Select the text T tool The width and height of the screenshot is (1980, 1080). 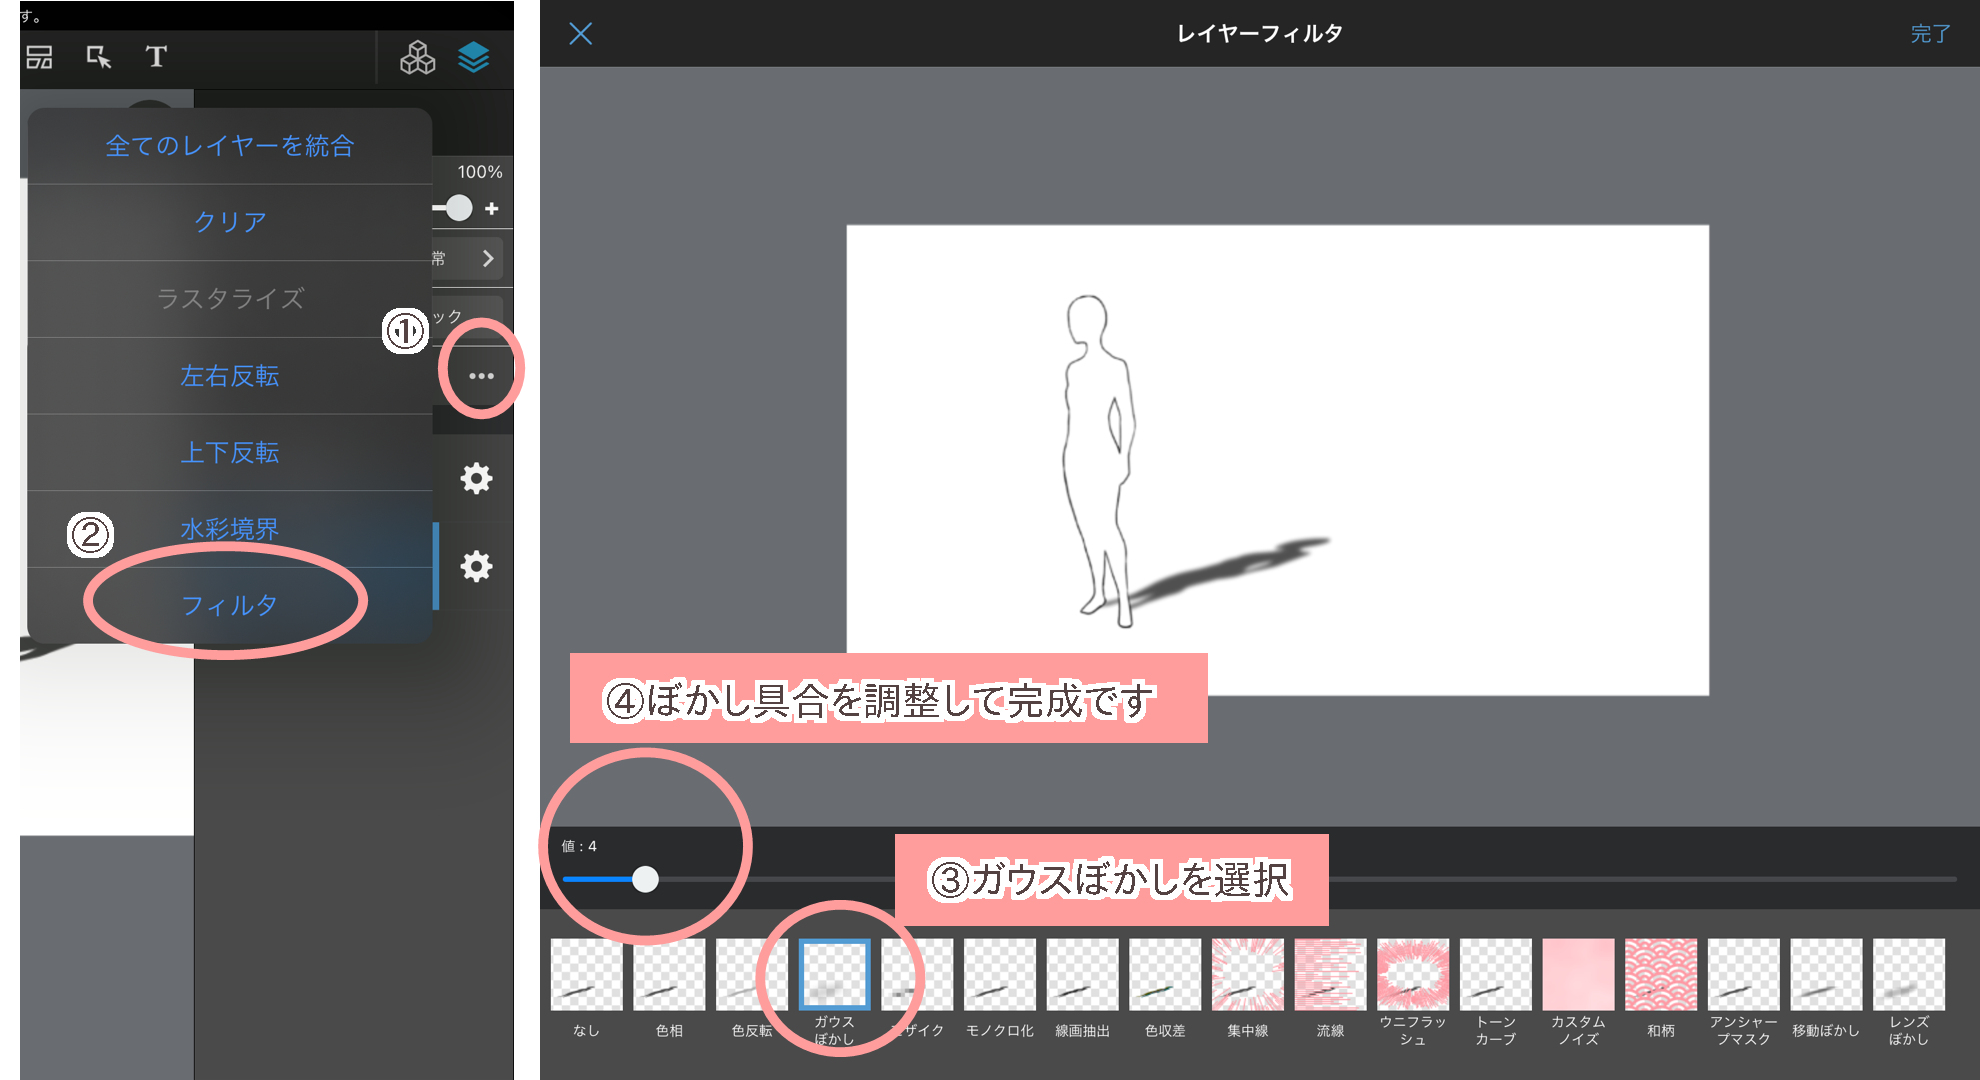[x=156, y=57]
